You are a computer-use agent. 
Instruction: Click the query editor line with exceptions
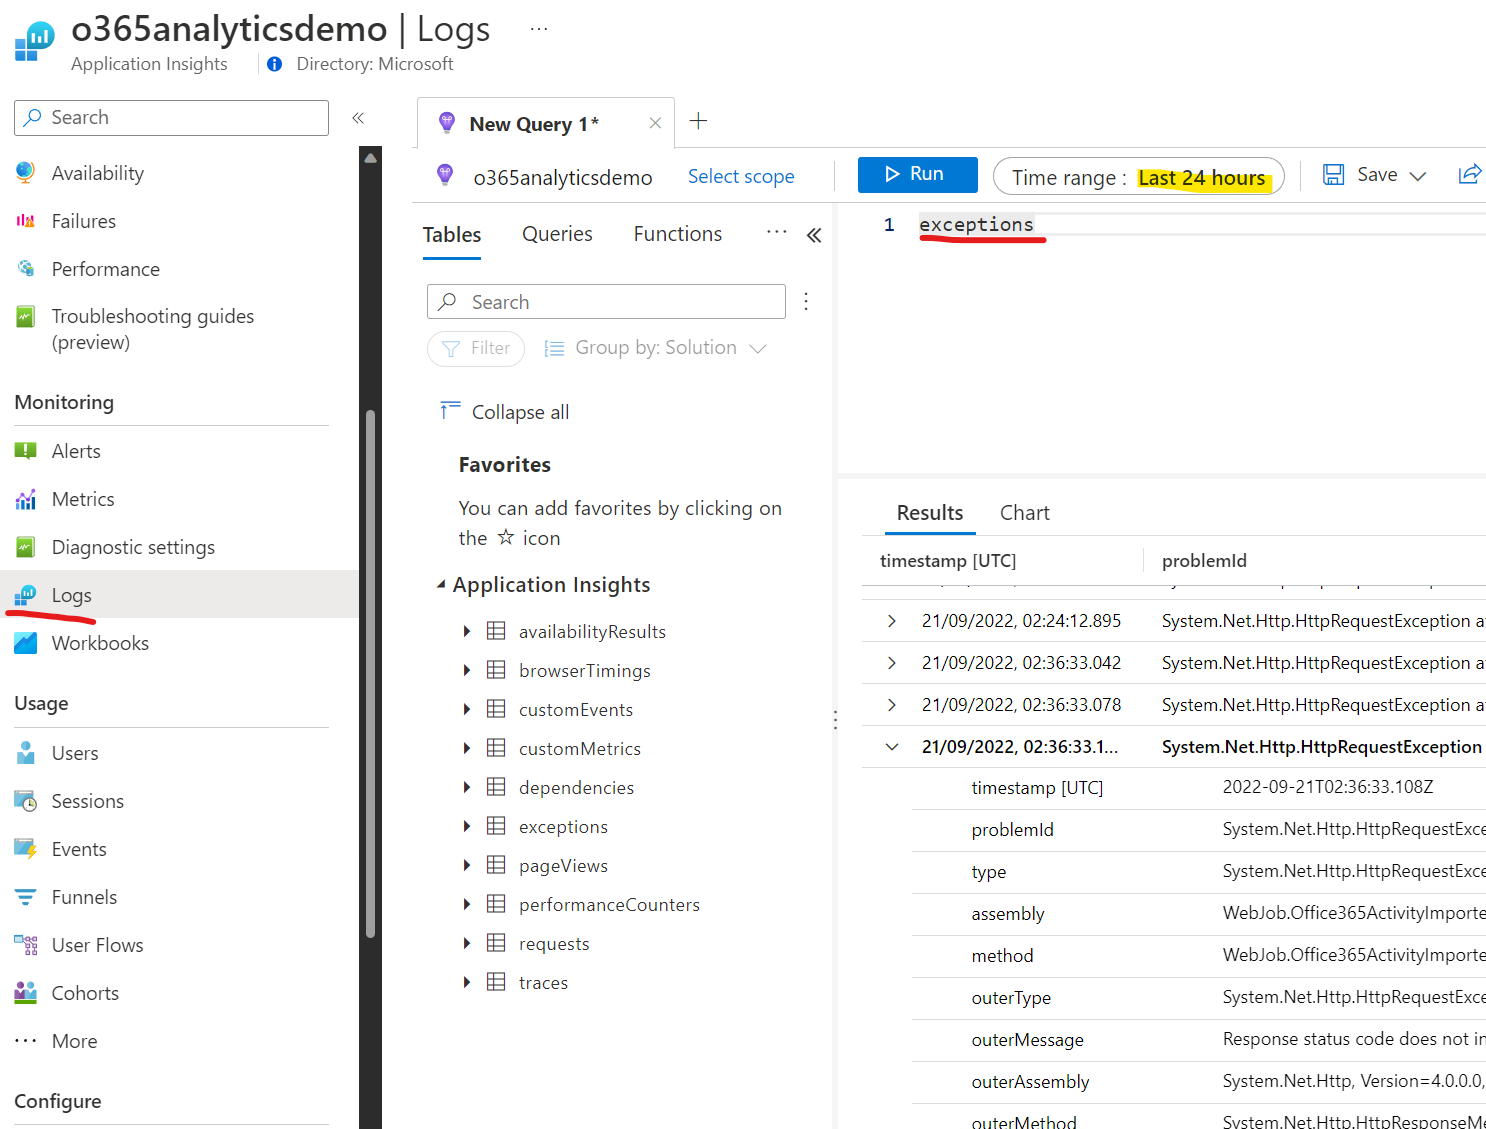coord(976,225)
